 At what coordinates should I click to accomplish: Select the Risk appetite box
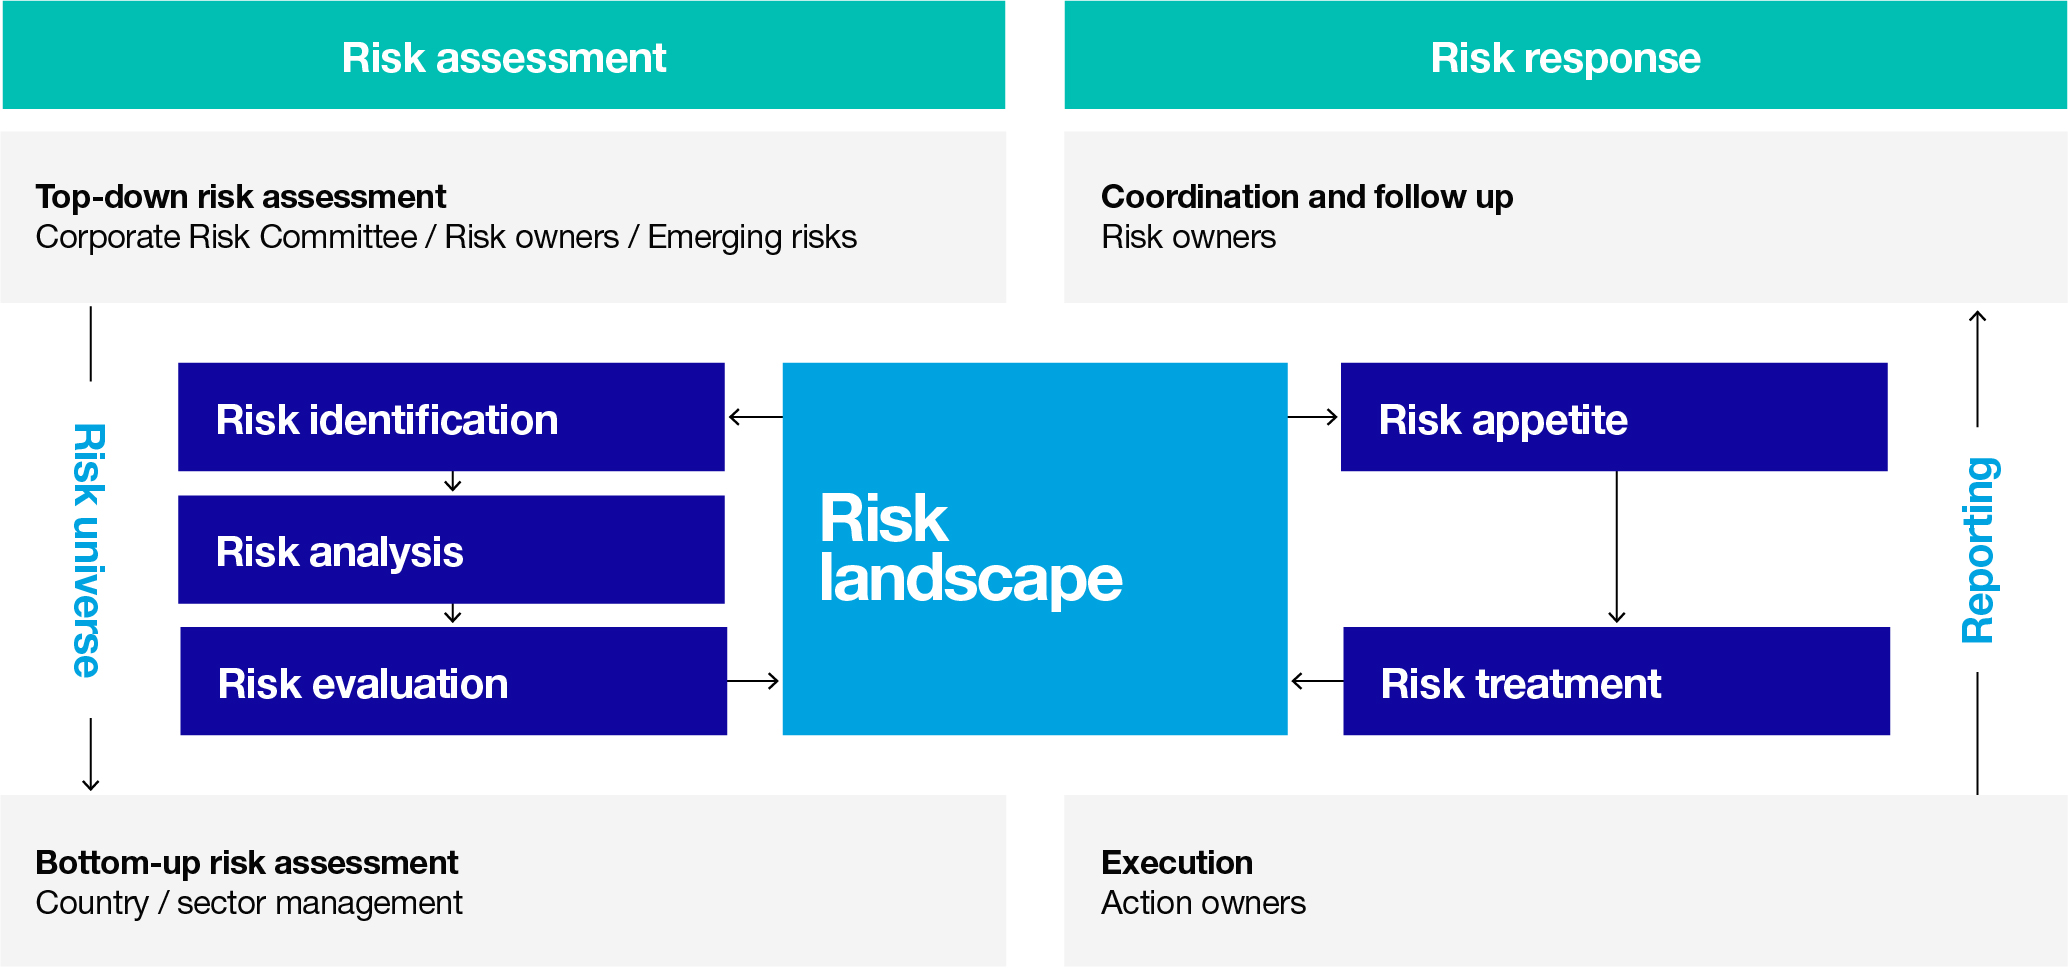pyautogui.click(x=1613, y=417)
